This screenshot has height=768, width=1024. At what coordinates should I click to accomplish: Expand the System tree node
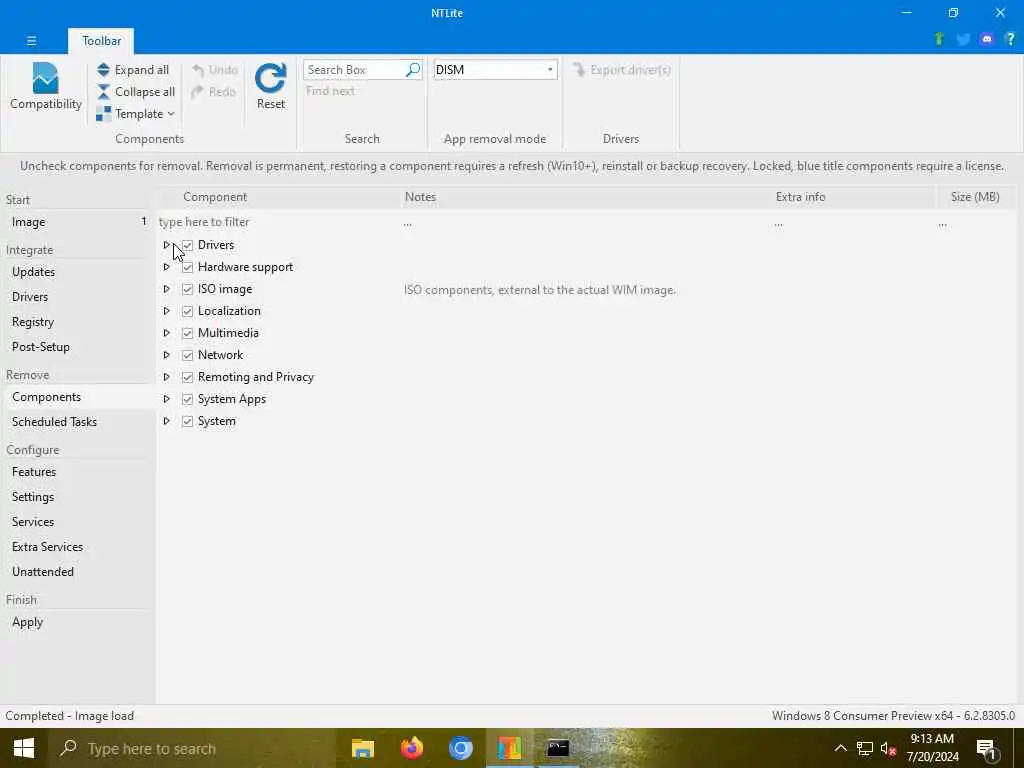(167, 421)
